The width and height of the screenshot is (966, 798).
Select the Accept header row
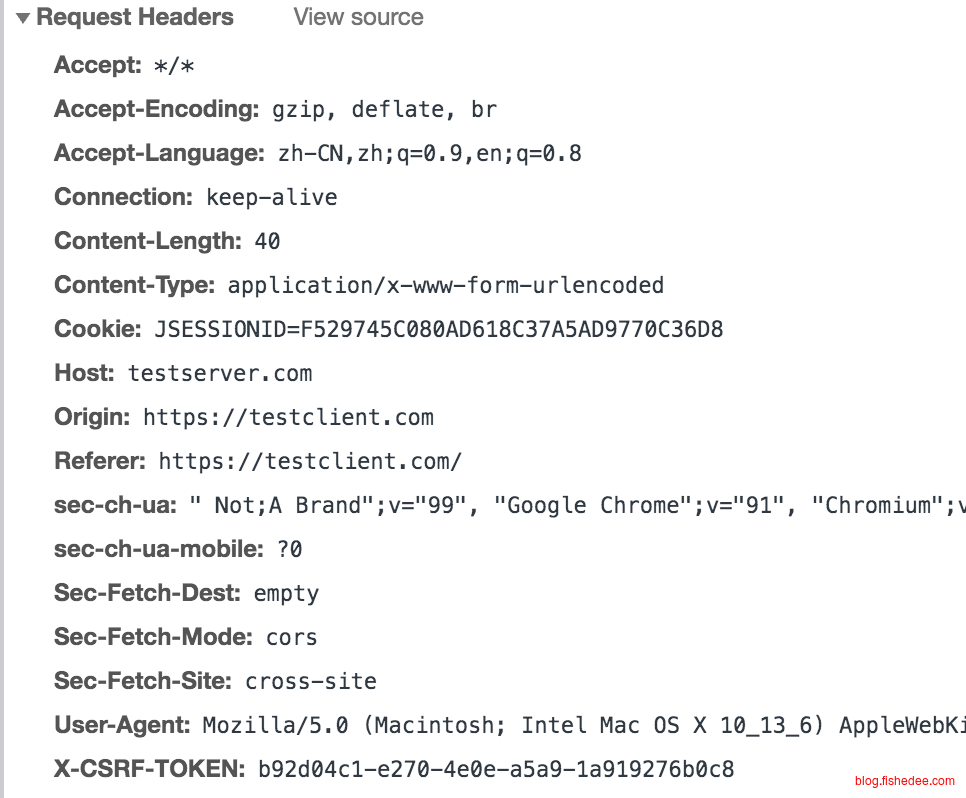[x=125, y=66]
